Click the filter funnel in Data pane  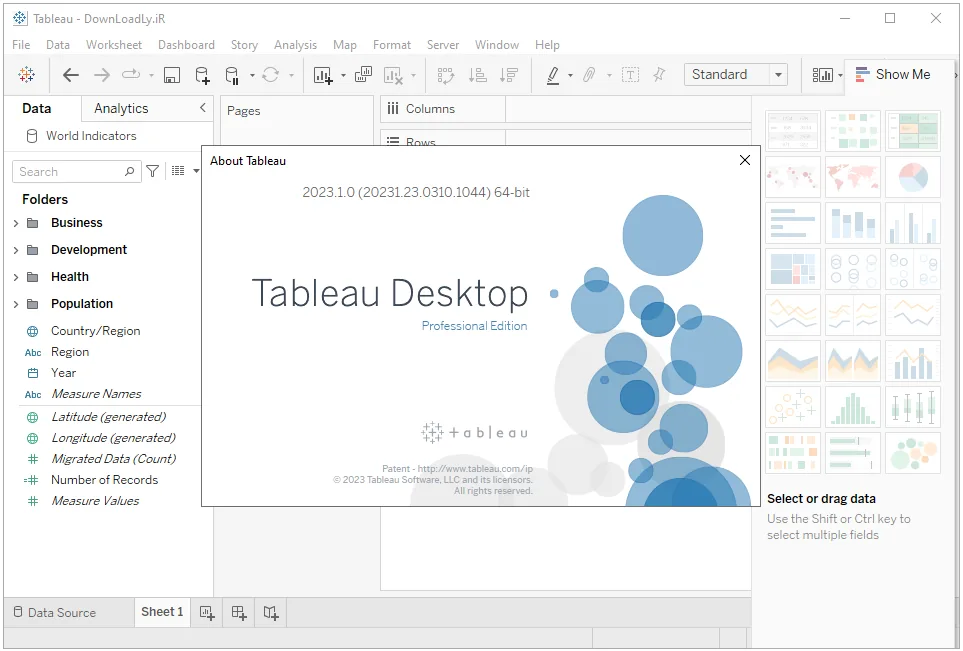coord(153,171)
